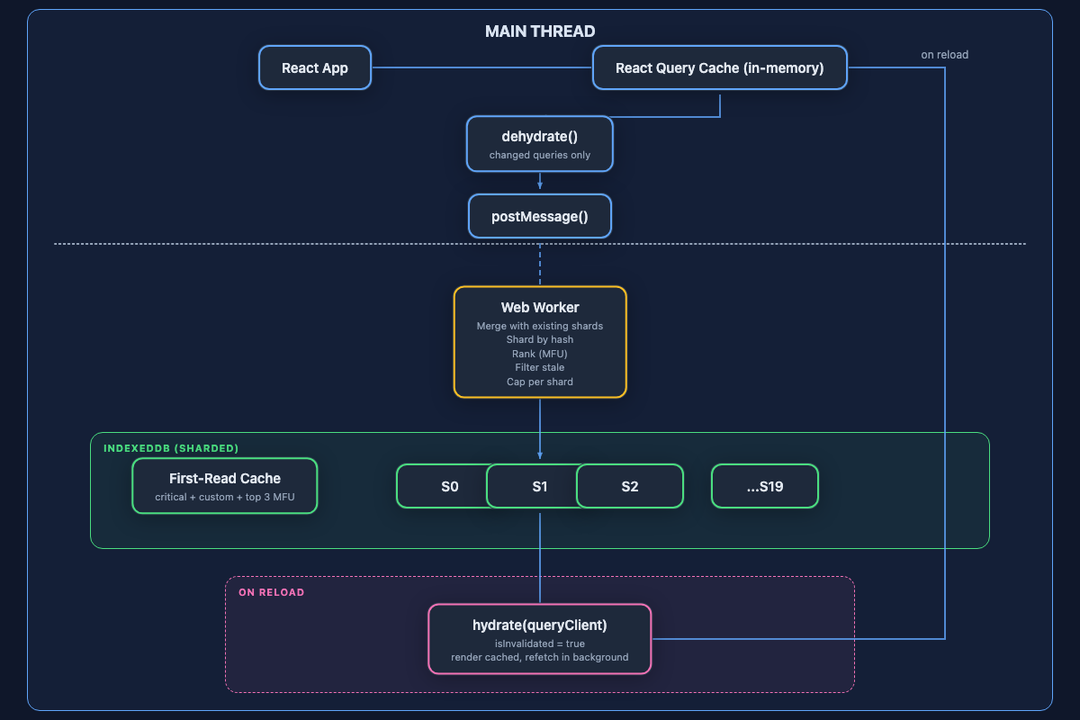The image size is (1080, 720).
Task: Click the React App node
Action: point(315,68)
